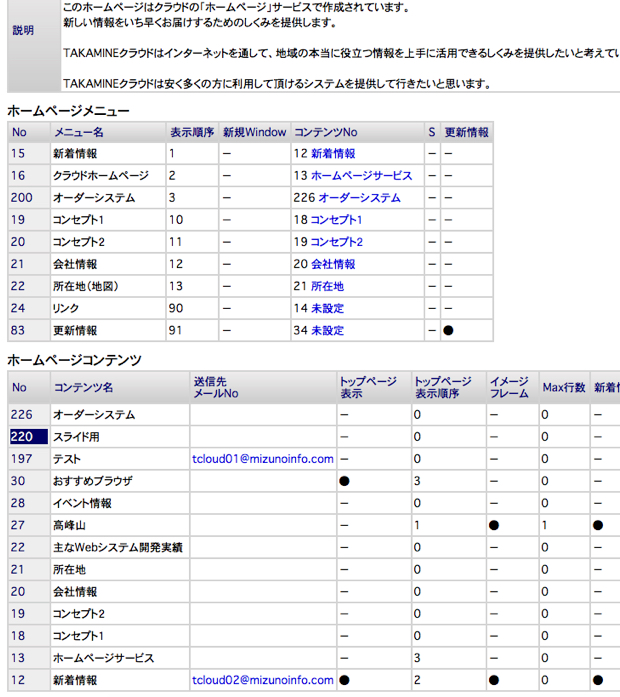Select menu number 15 in the menu table

point(18,154)
